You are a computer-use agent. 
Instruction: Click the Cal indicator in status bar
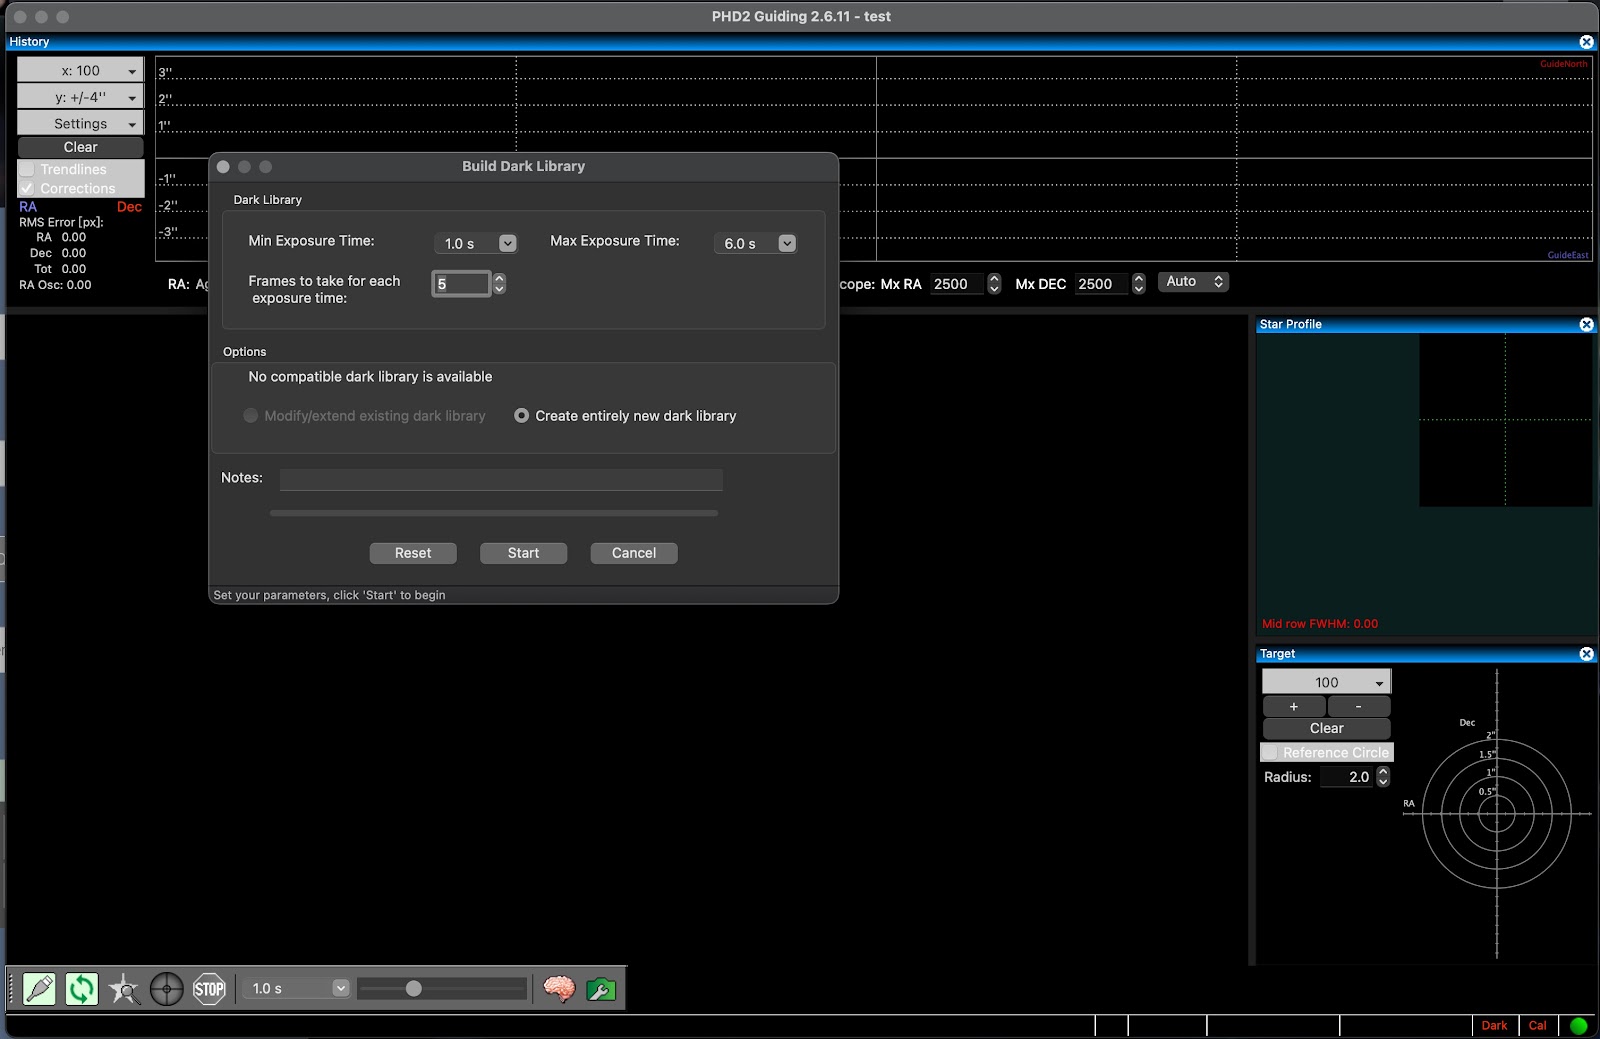[x=1538, y=1025]
